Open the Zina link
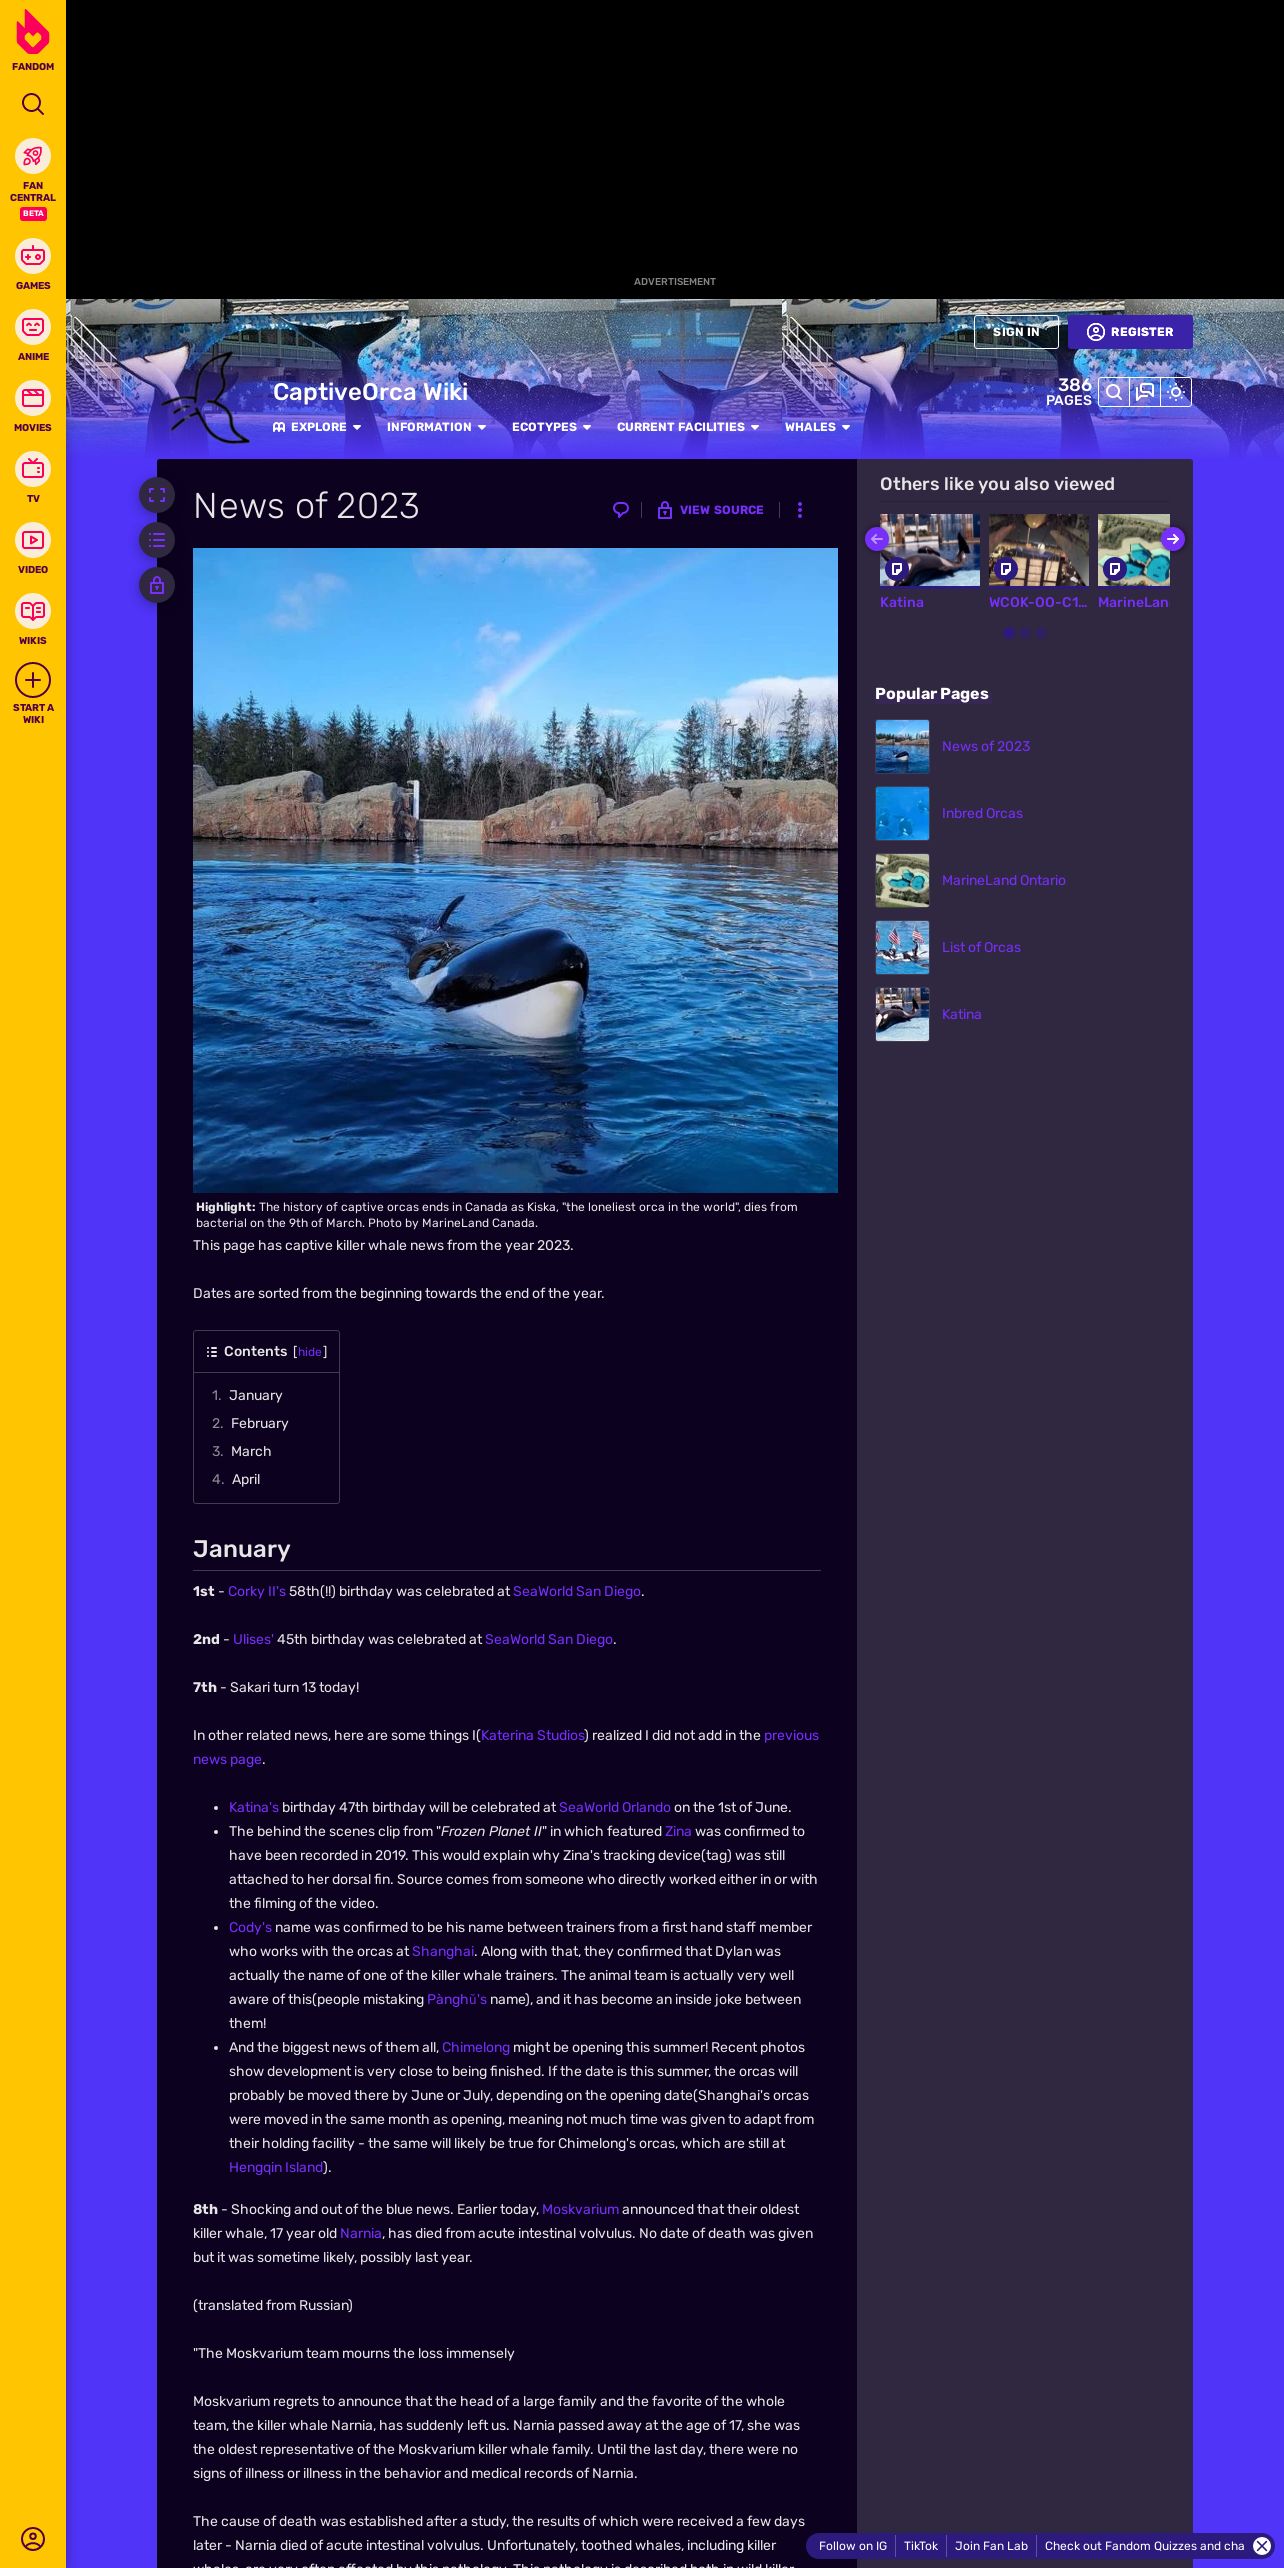The image size is (1284, 2568). tap(678, 1831)
